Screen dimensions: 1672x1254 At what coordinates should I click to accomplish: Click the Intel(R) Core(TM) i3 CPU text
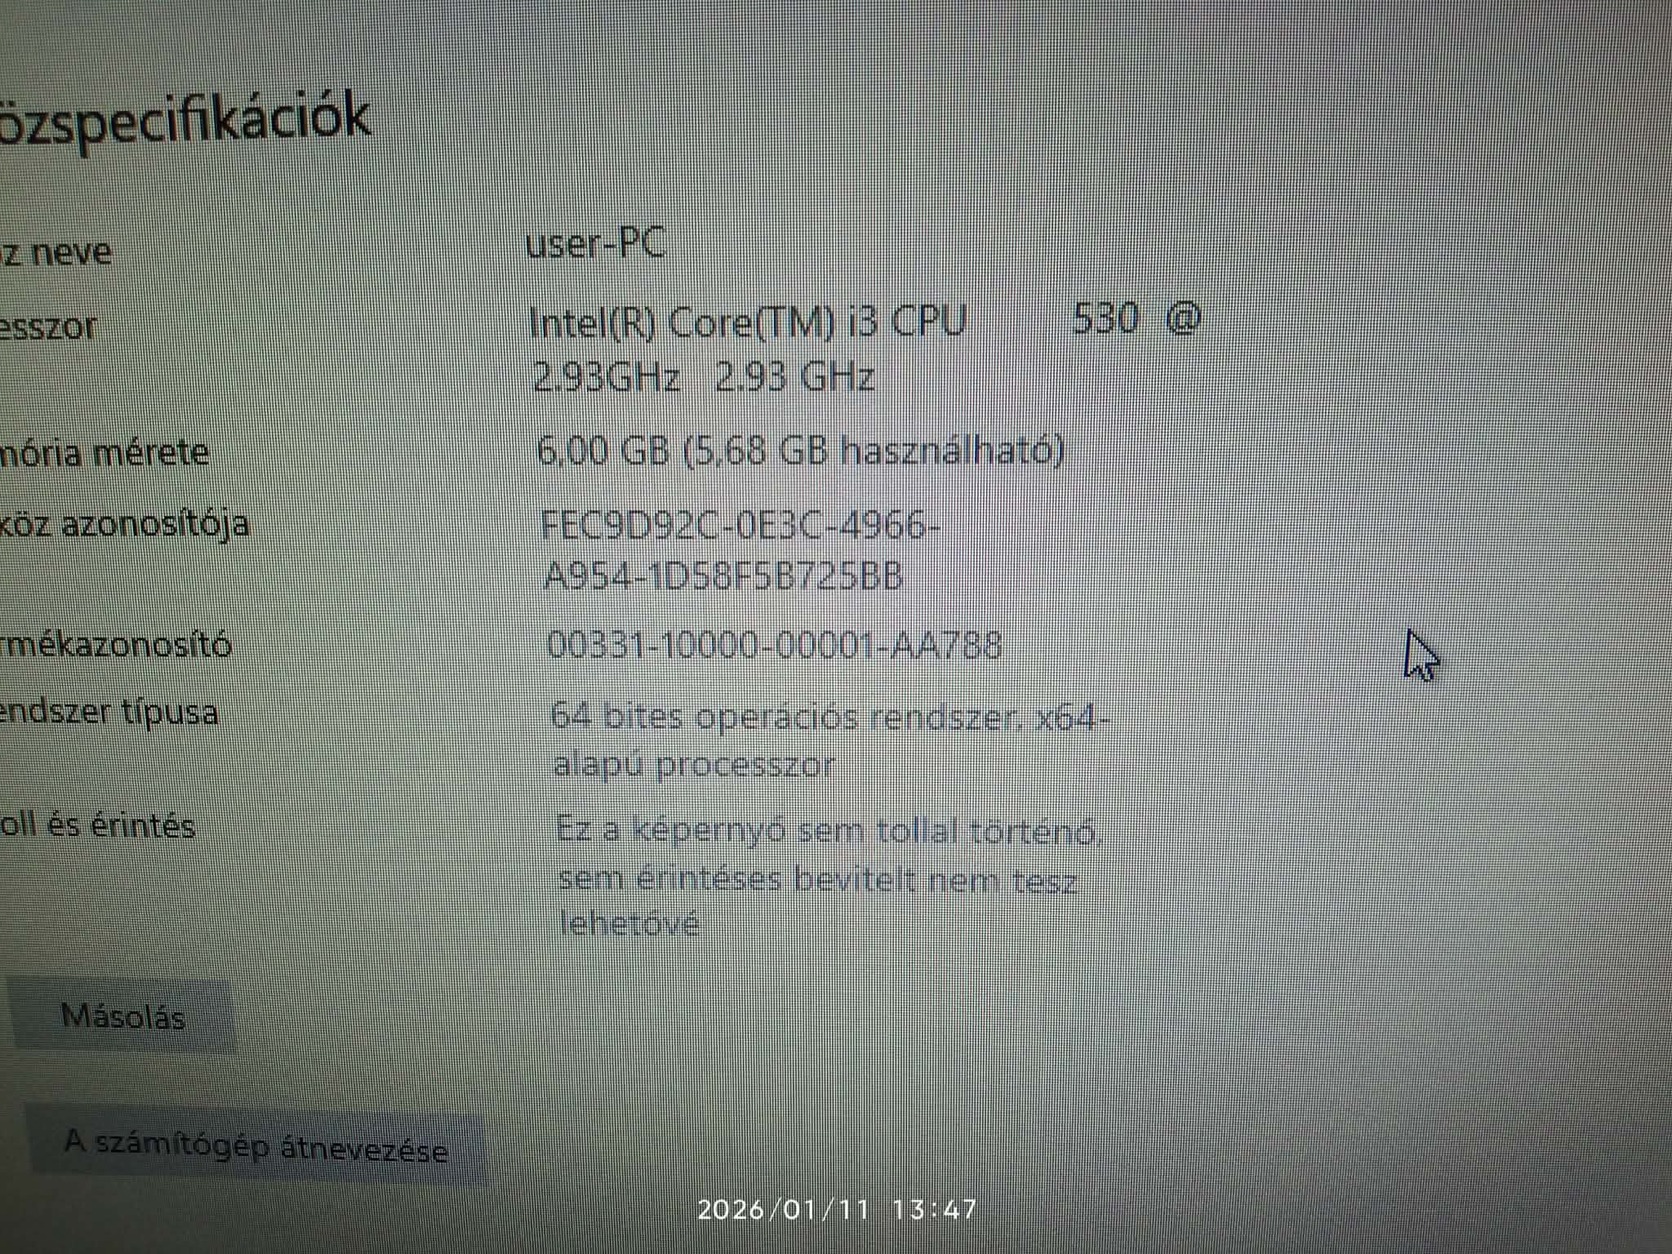pos(747,322)
